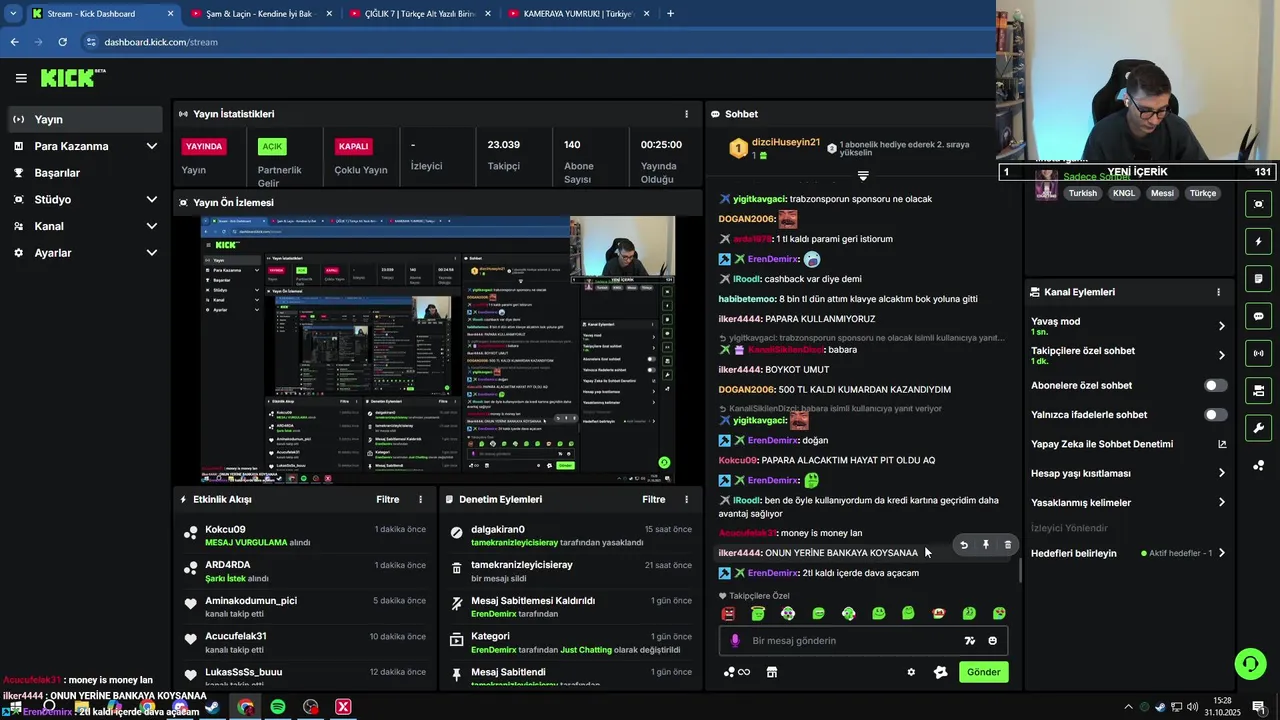Viewport: 1280px width, 720px height.
Task: Reload the browser page
Action: [62, 42]
